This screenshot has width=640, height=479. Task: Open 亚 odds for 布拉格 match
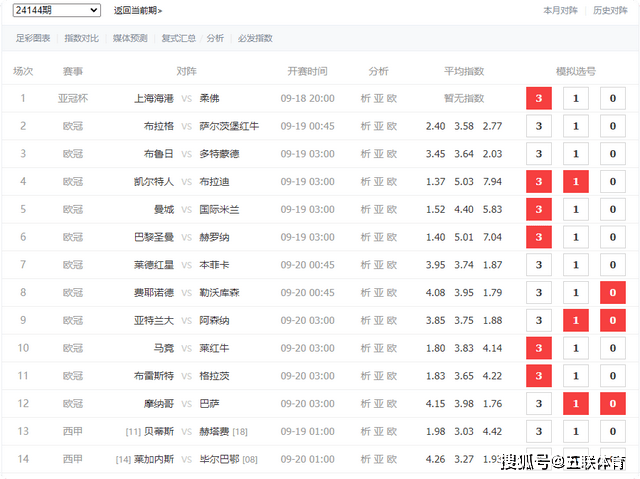point(378,126)
